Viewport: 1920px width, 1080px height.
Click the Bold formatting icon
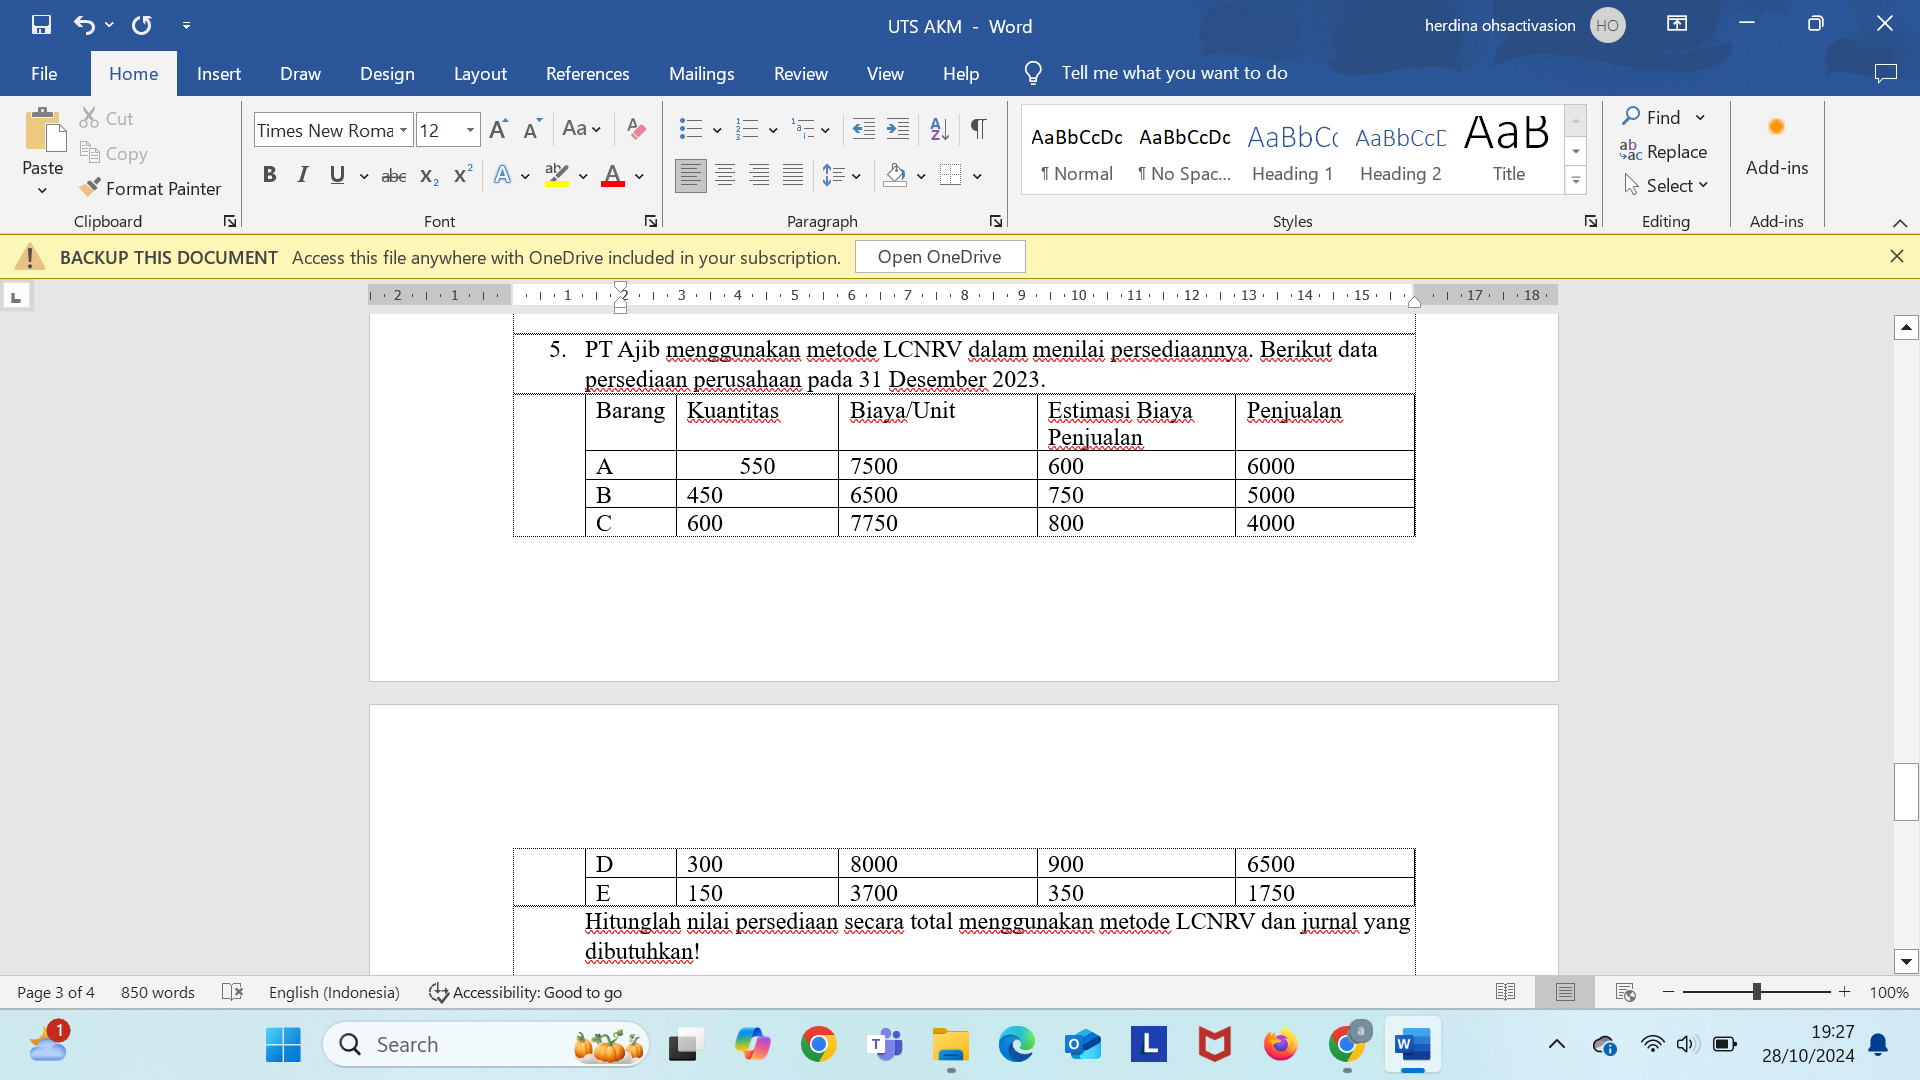point(269,174)
